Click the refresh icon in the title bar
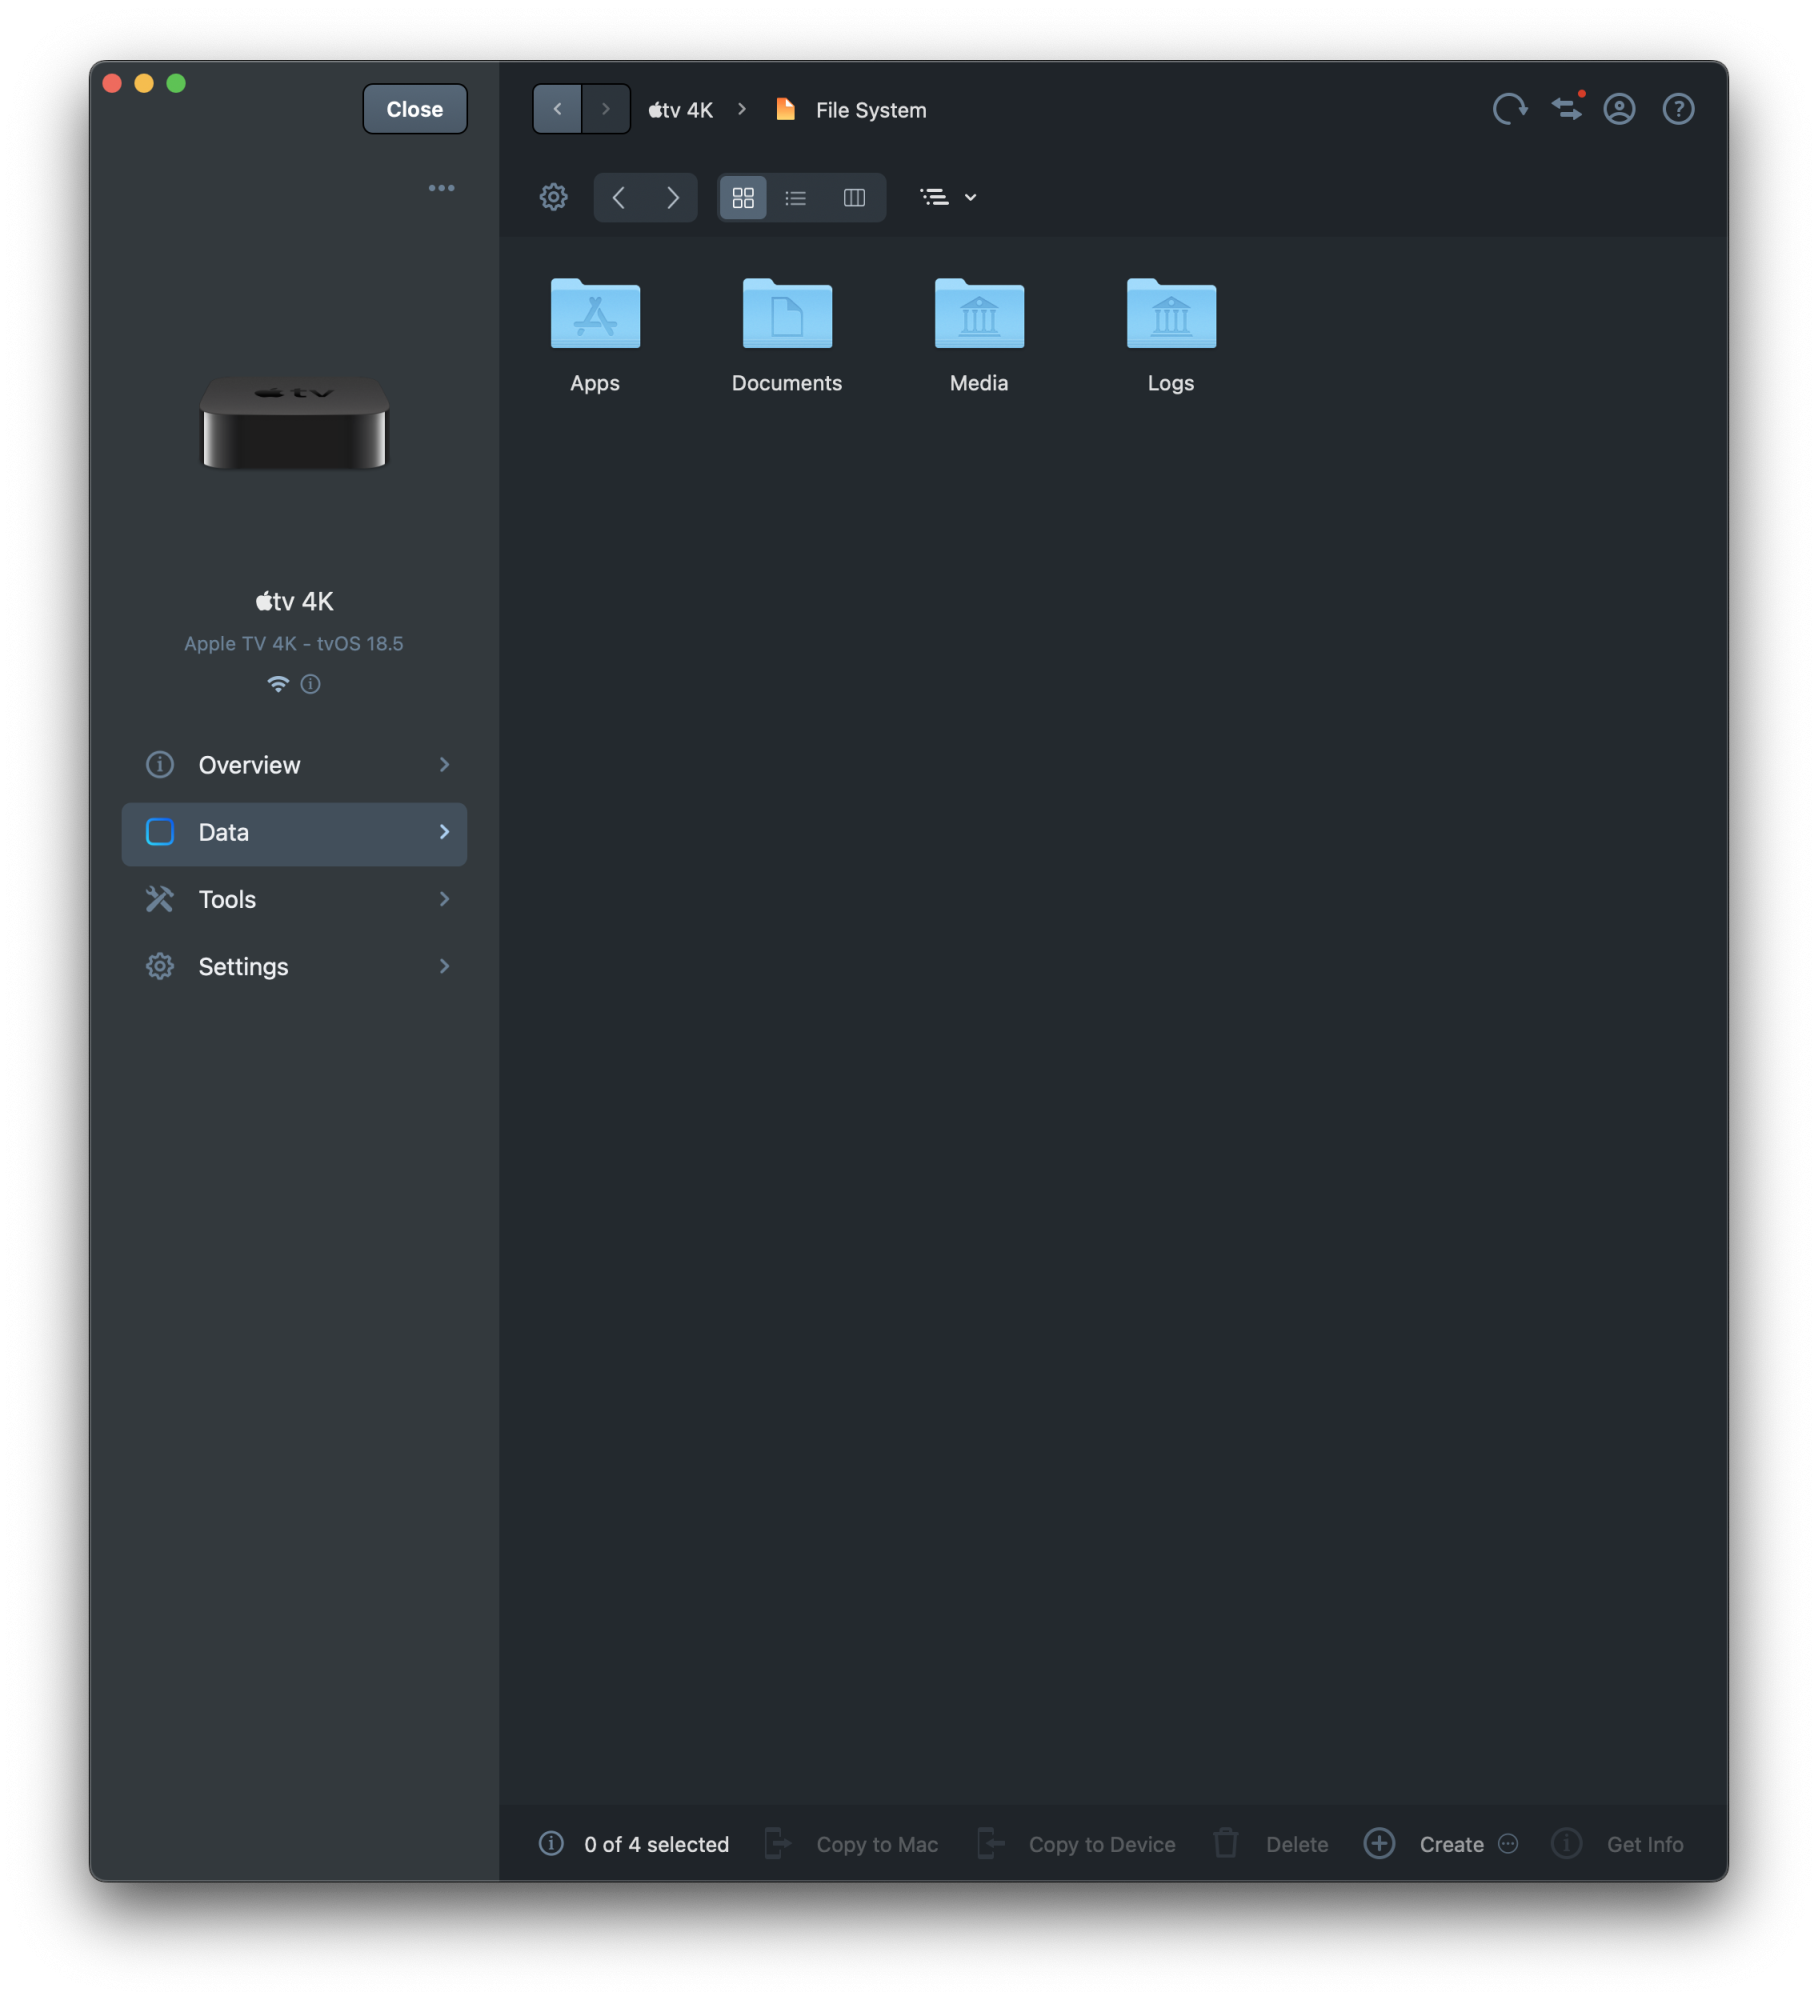Image resolution: width=1818 pixels, height=2000 pixels. pyautogui.click(x=1510, y=109)
